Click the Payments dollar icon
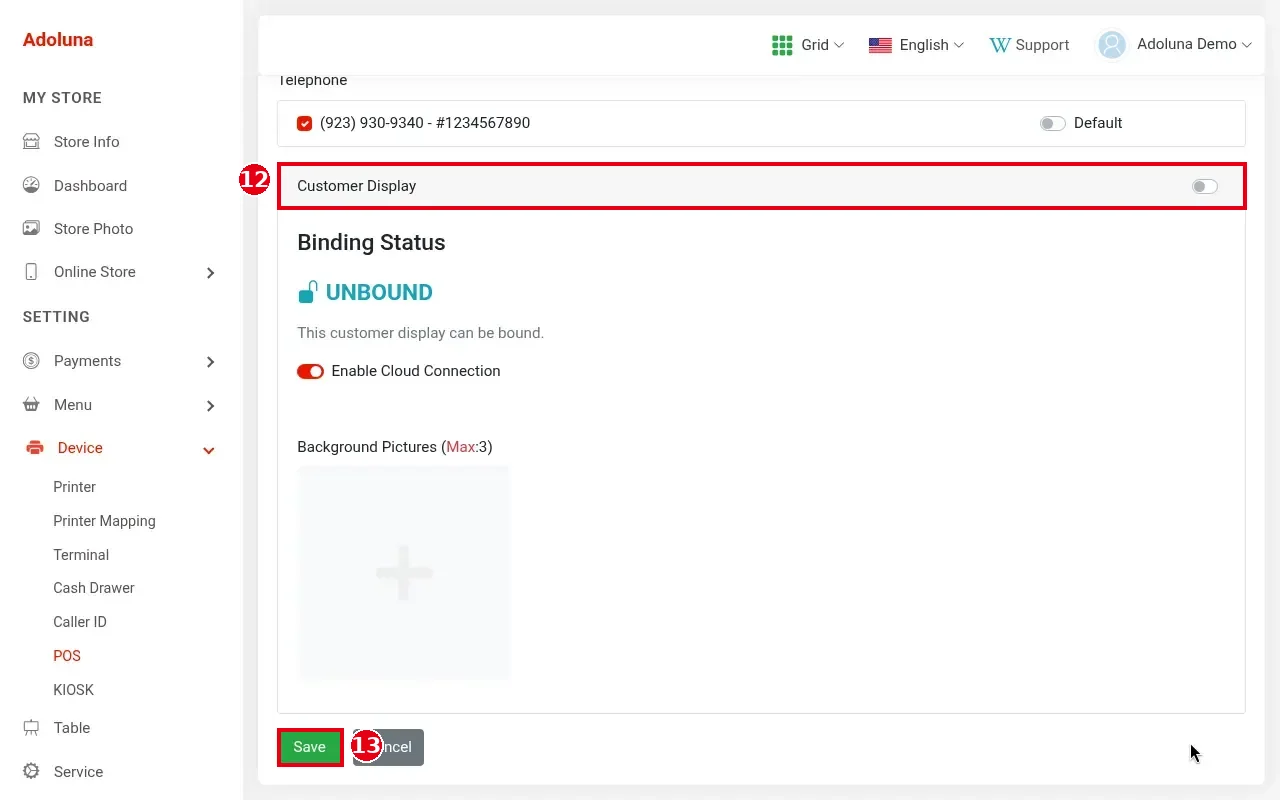The height and width of the screenshot is (800, 1280). [x=31, y=361]
